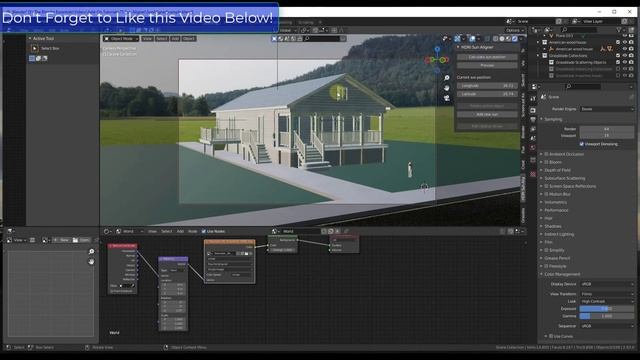Click the image editor zoom magnifier icon
This screenshot has height=360, width=640.
pos(91,251)
